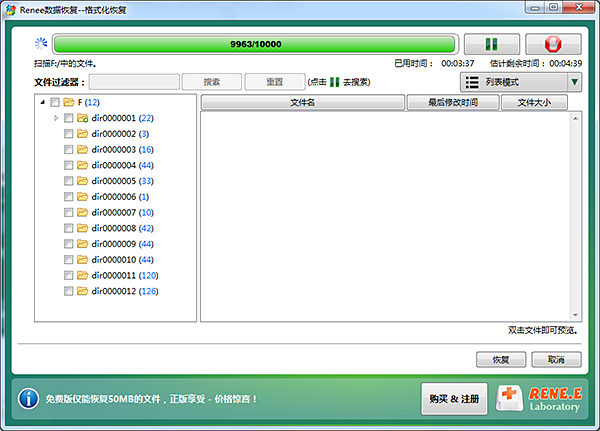The height and width of the screenshot is (431, 600).
Task: Select the F (12) root label
Action: coord(88,102)
